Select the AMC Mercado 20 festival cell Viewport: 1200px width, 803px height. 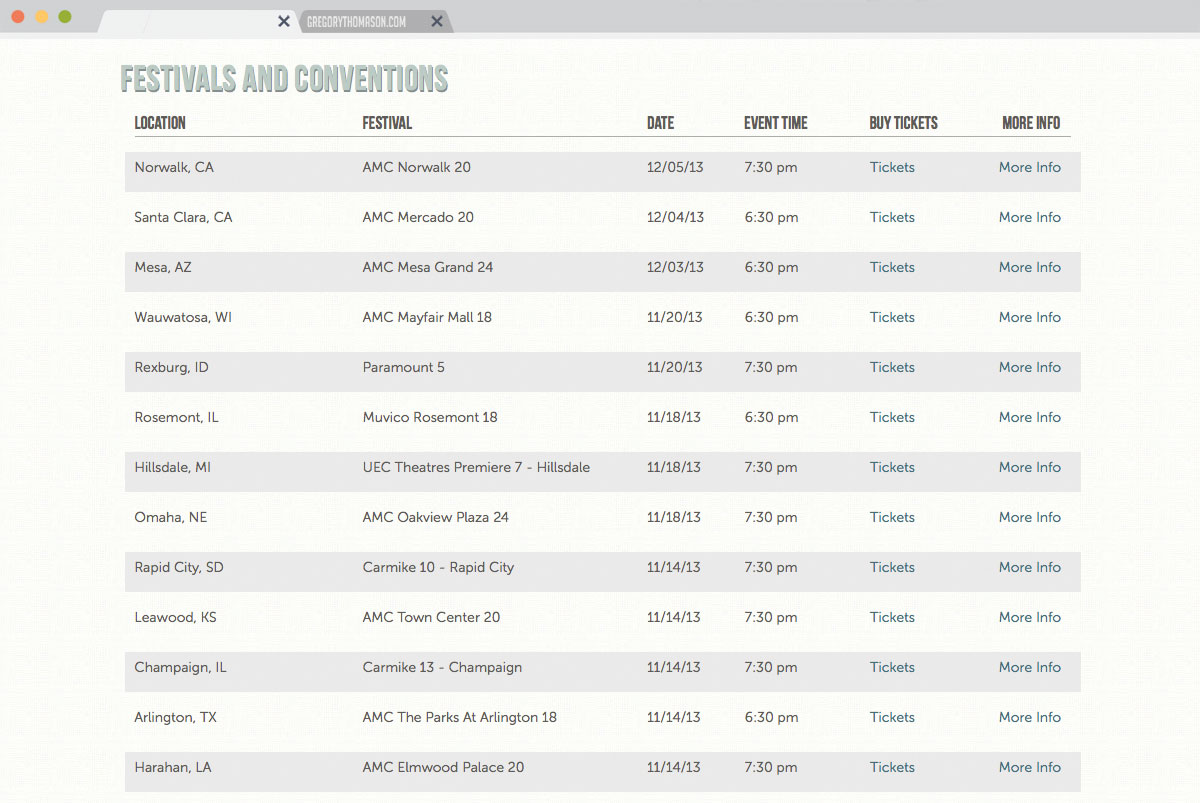click(418, 217)
